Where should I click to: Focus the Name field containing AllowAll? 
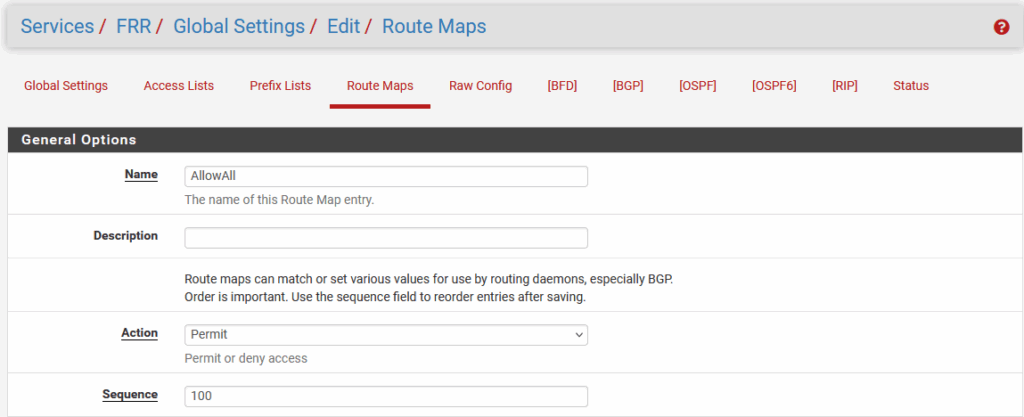click(386, 176)
